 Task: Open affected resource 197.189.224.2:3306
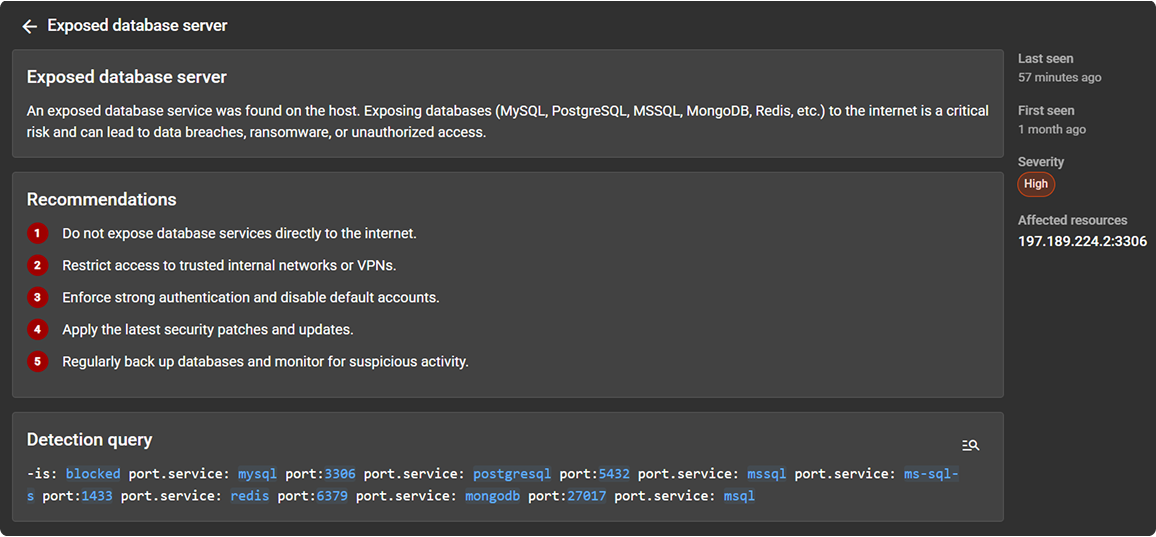click(x=1082, y=241)
